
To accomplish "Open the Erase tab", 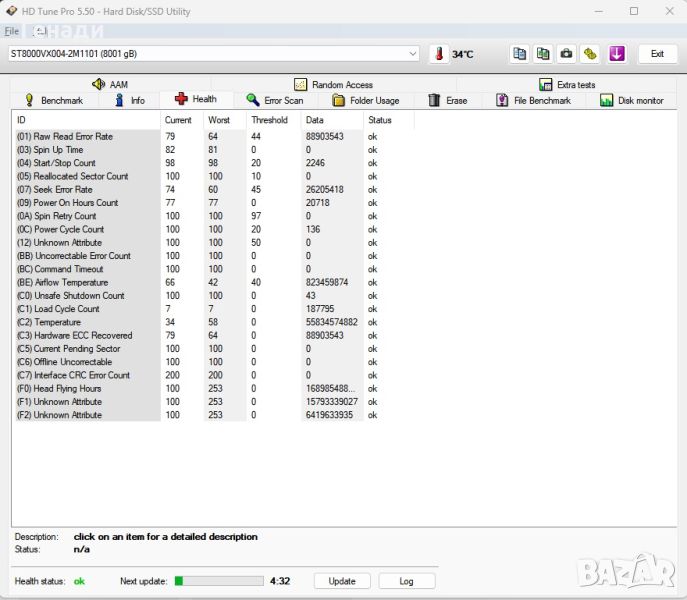I will click(x=448, y=101).
